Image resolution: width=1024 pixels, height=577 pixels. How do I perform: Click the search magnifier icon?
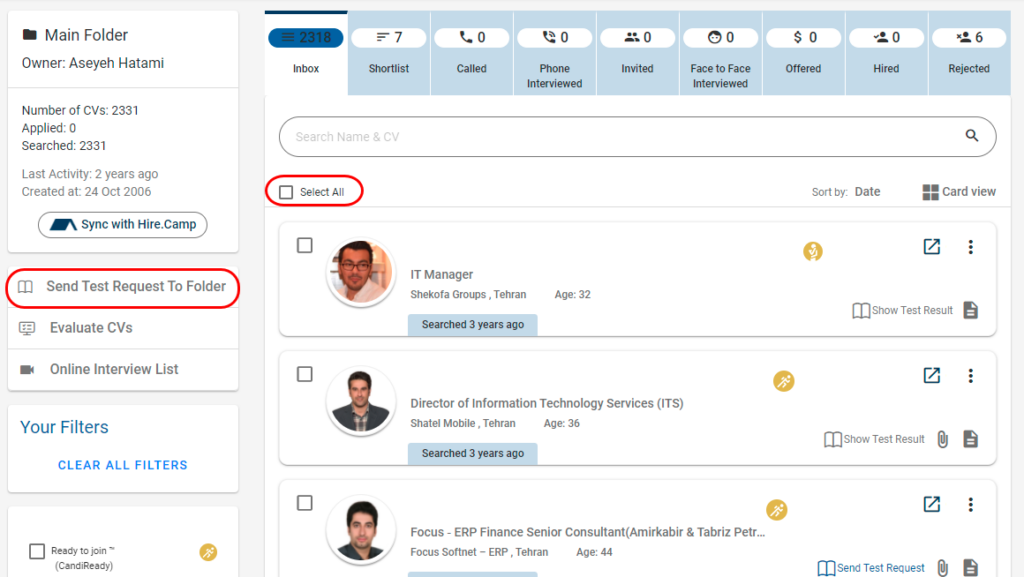971,137
